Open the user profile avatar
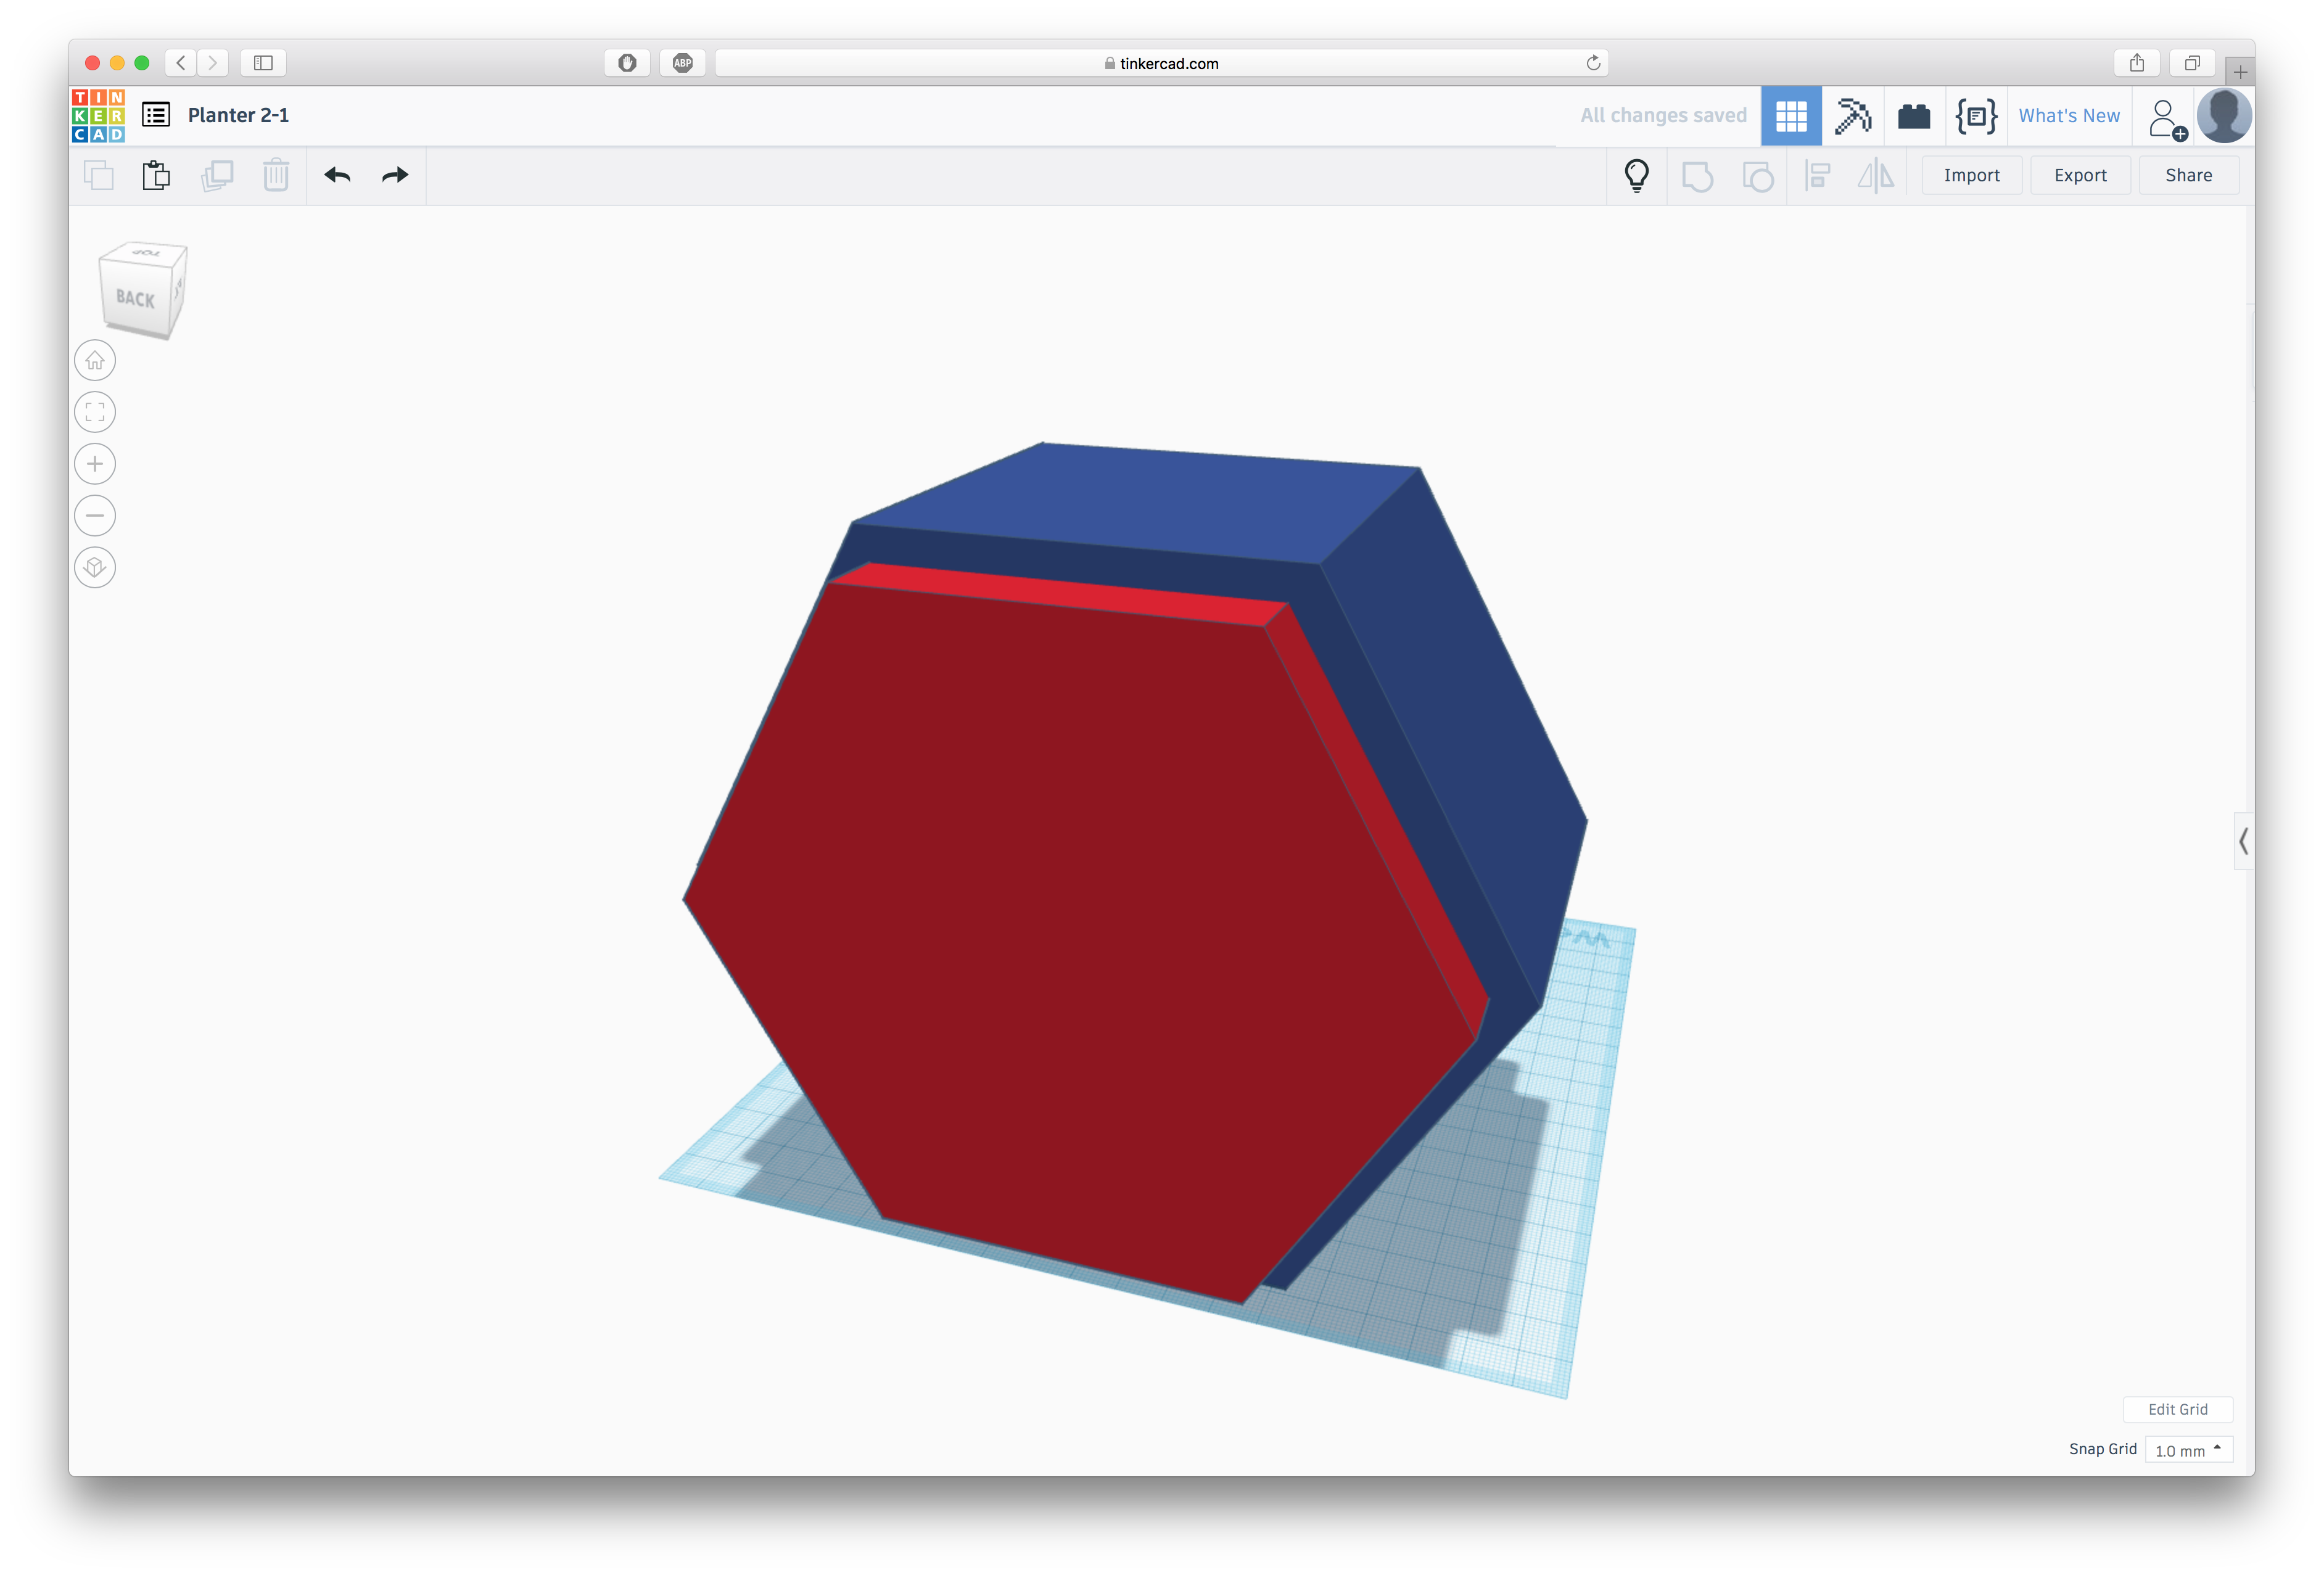Image resolution: width=2324 pixels, height=1575 pixels. [2224, 116]
